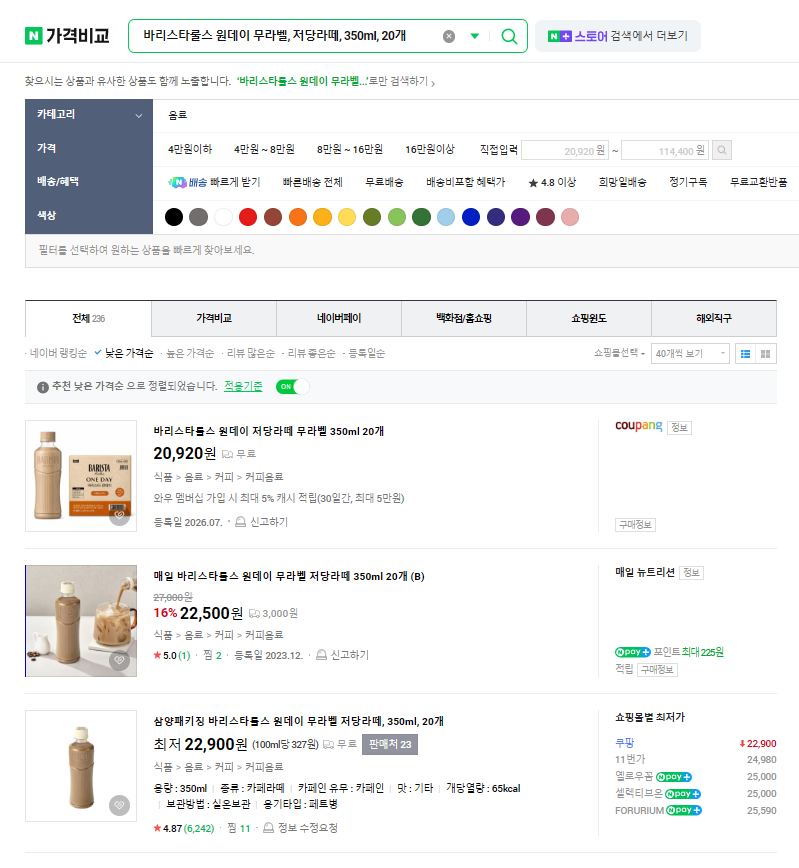Screen dimensions: 799x868
Task: Click 구매정보 button under coupang
Action: point(635,525)
